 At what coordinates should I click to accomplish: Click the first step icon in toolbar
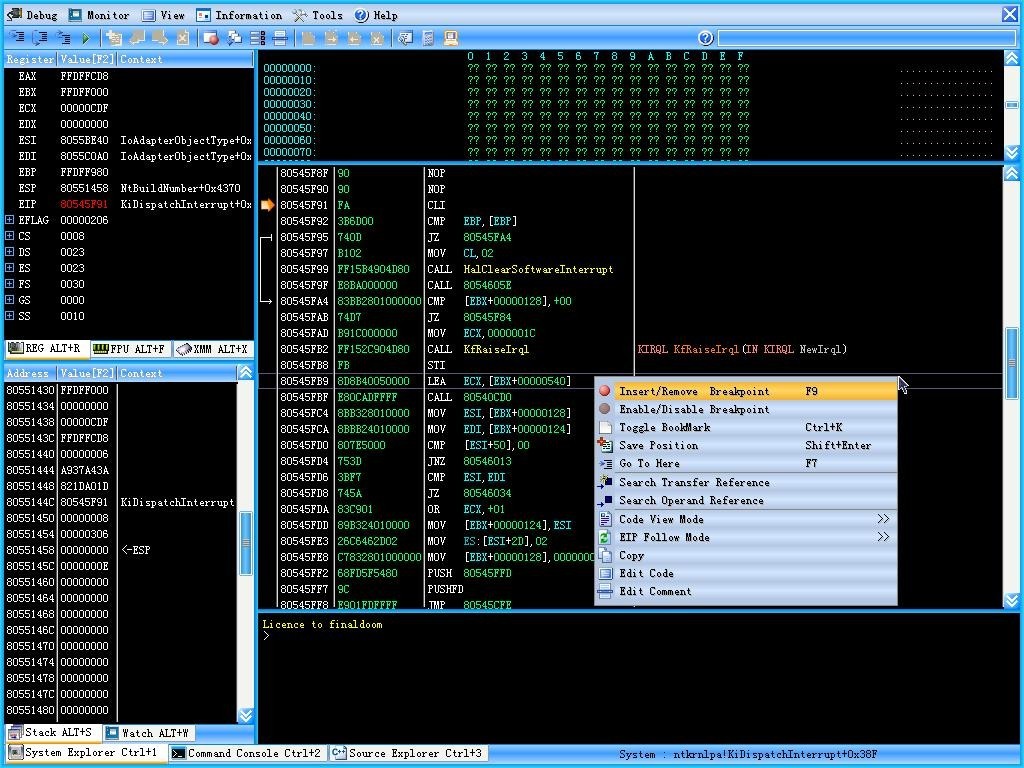click(17, 38)
